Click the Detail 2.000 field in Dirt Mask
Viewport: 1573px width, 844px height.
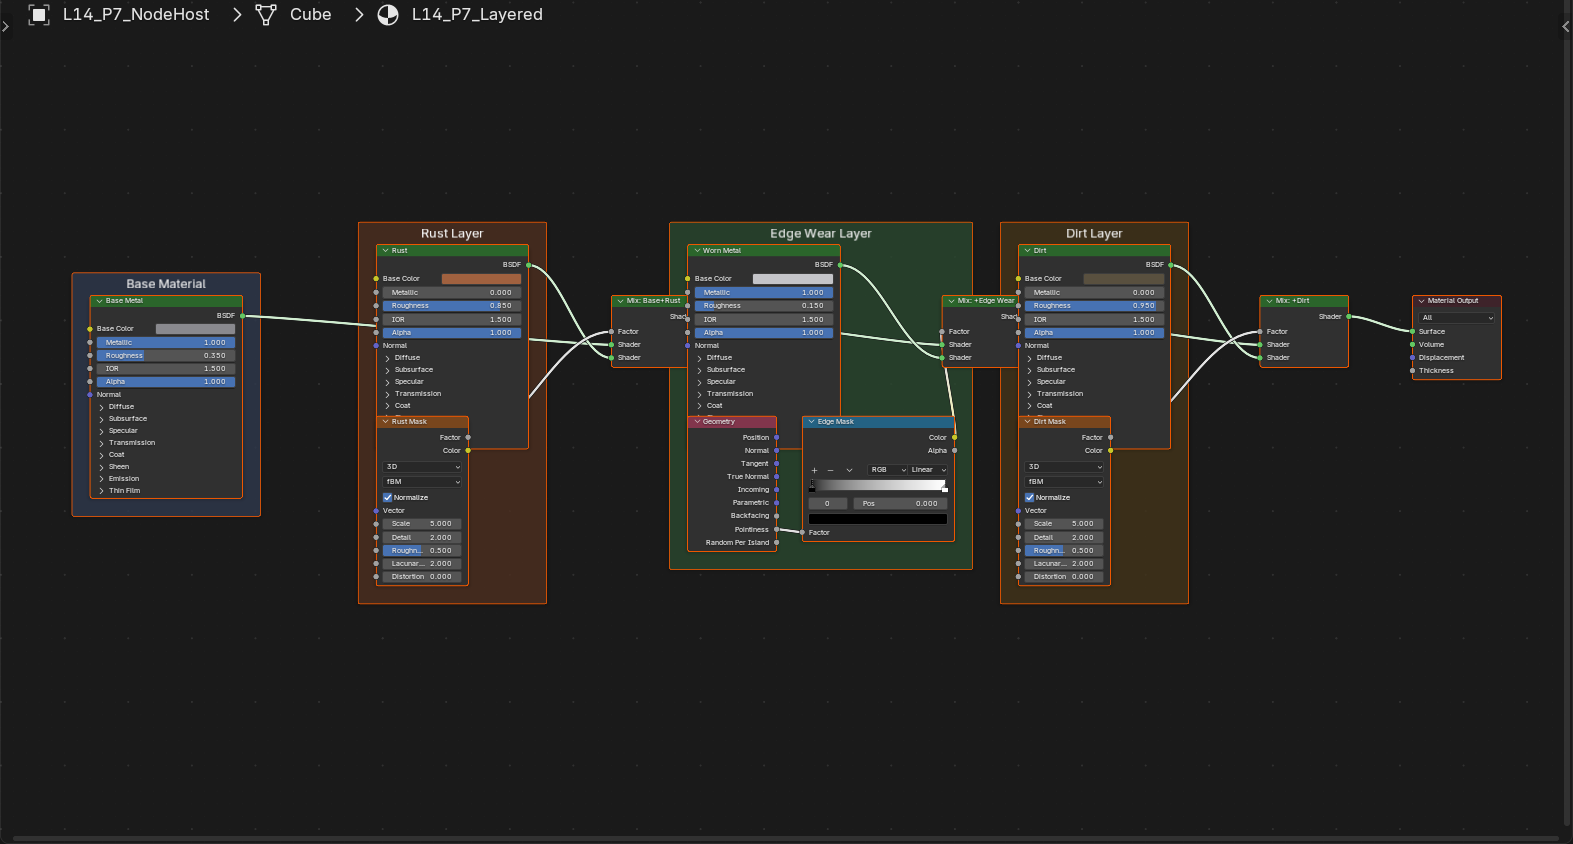click(1064, 538)
